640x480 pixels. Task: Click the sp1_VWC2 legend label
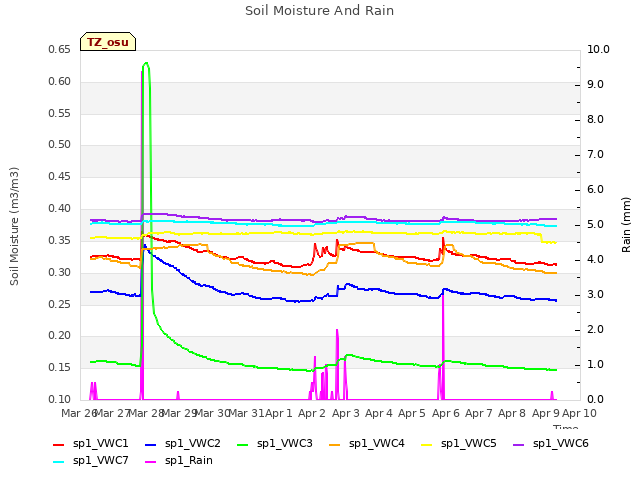click(x=193, y=444)
